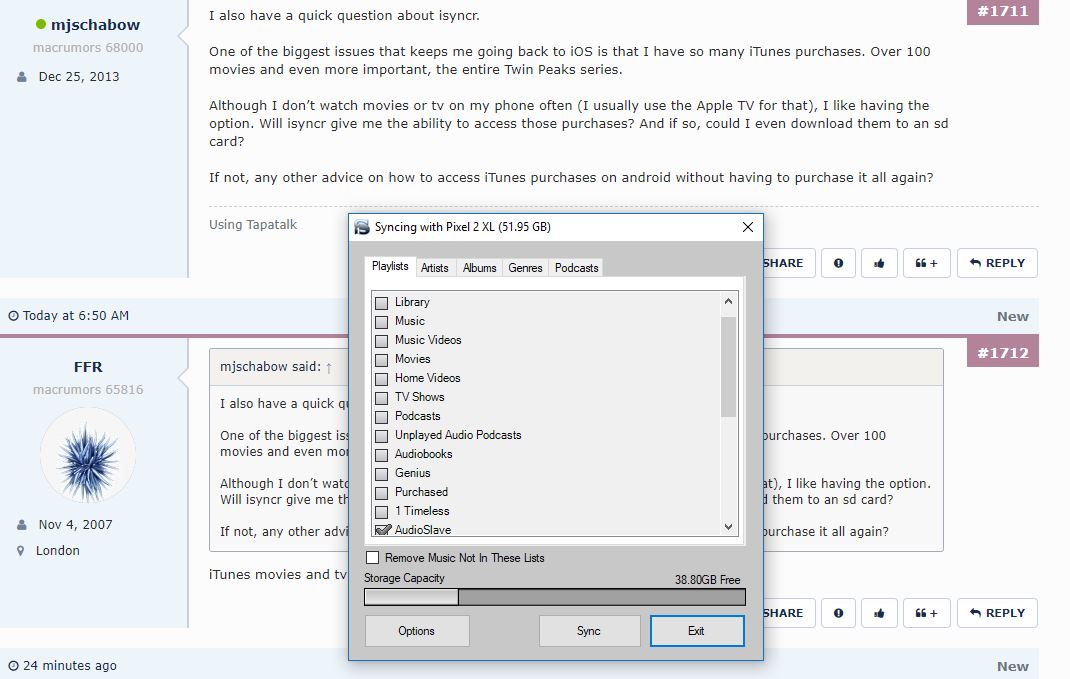The width and height of the screenshot is (1070, 679).
Task: Click the "New" label beside Today at 6:50 AM
Action: 1013,317
